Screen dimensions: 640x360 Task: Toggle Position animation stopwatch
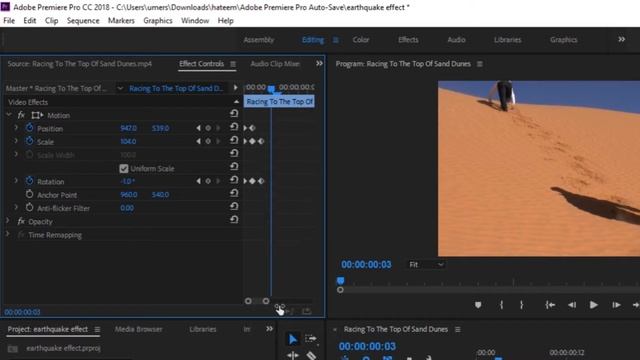click(29, 128)
